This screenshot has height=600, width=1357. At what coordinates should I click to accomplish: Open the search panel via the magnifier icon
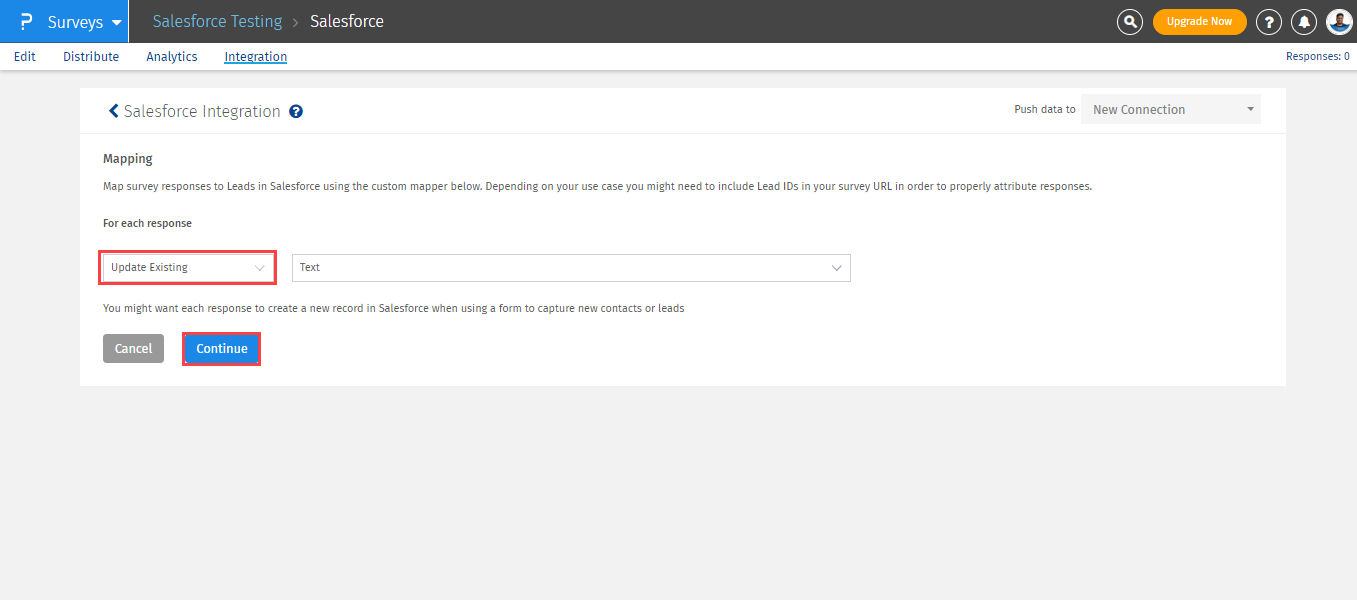click(x=1129, y=21)
